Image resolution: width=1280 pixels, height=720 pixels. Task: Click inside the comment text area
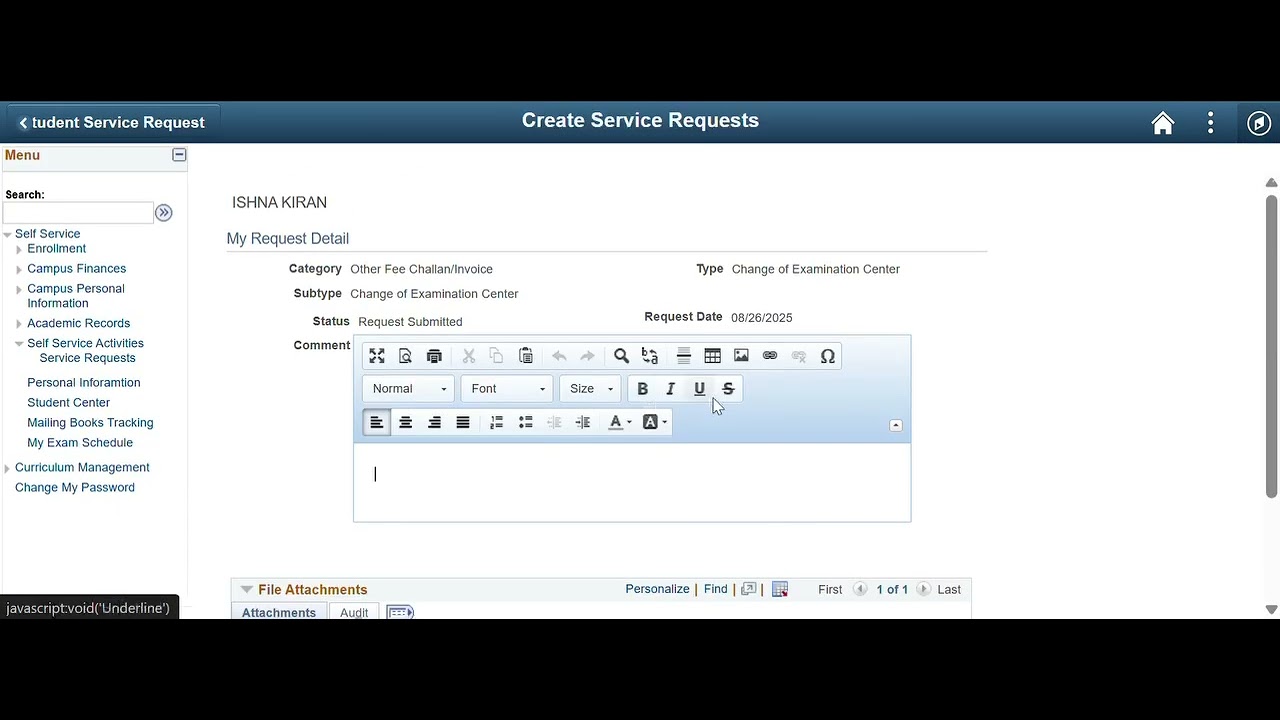pos(632,482)
